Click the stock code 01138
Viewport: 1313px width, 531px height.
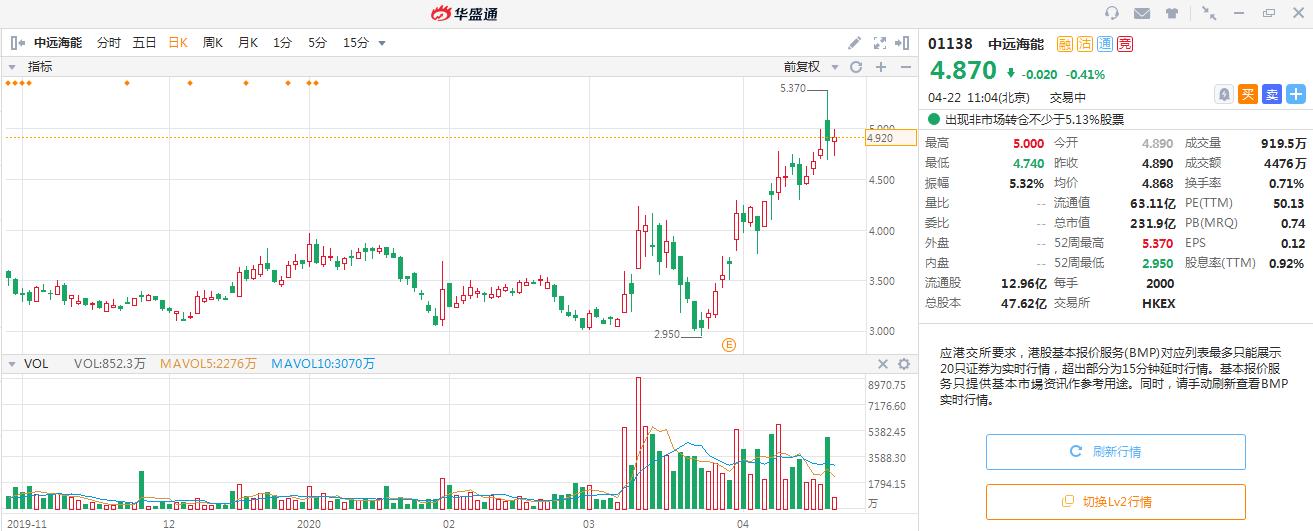(x=950, y=44)
